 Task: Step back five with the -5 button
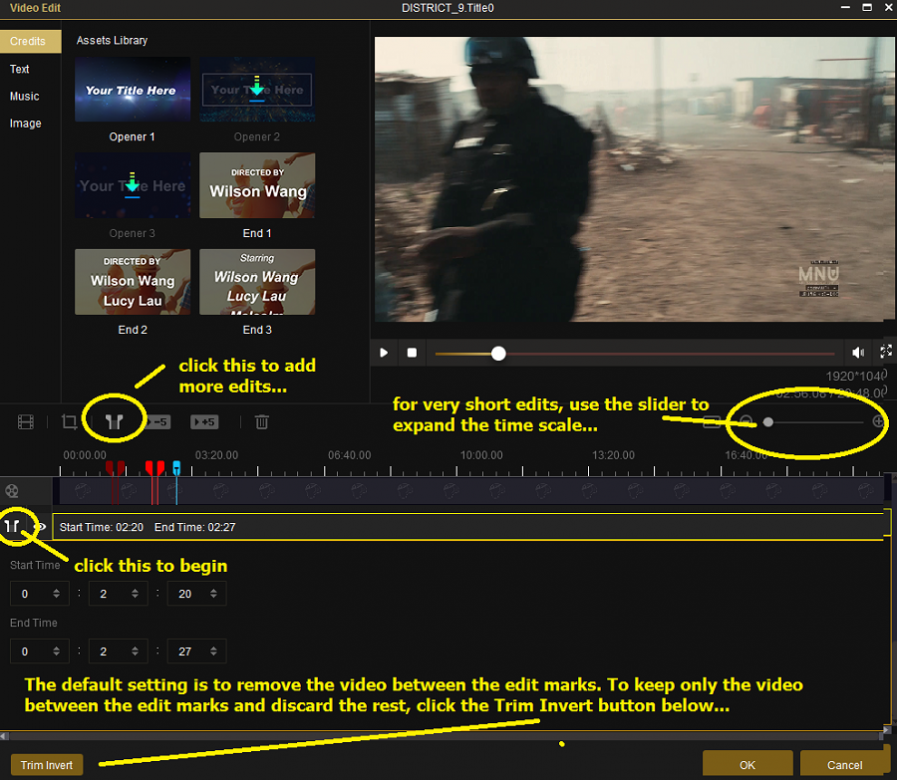point(159,422)
